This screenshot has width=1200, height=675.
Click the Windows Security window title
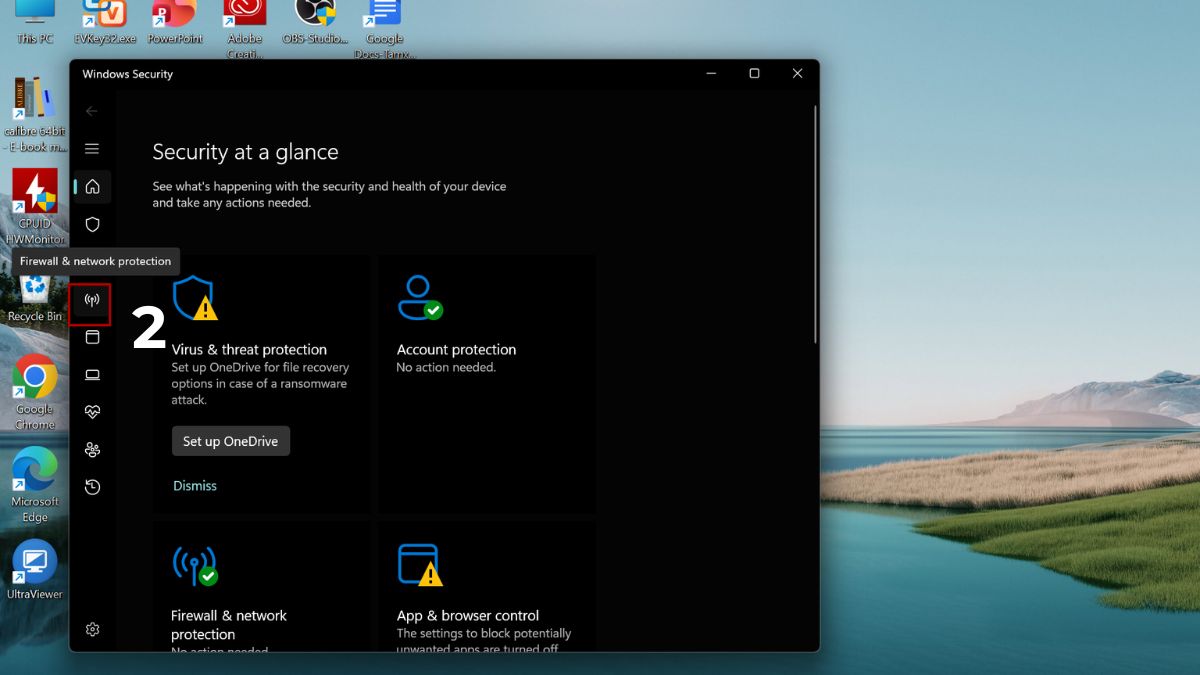[127, 74]
